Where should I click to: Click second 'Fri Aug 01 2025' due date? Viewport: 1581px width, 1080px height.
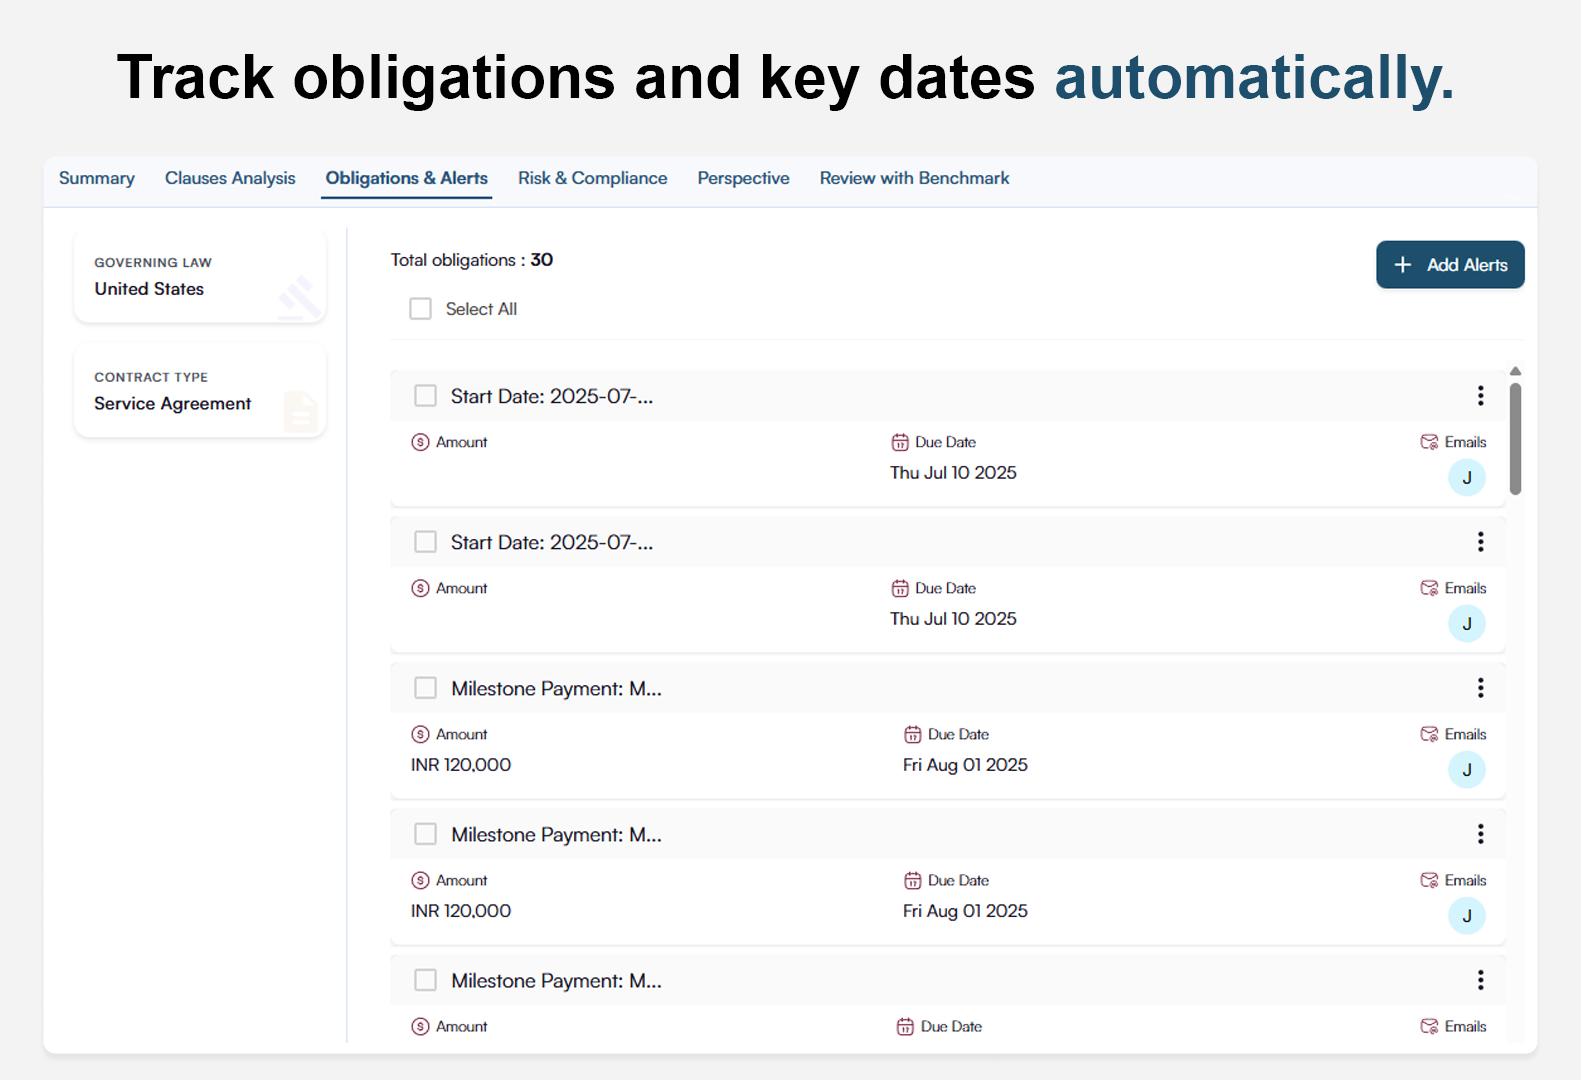(x=965, y=911)
